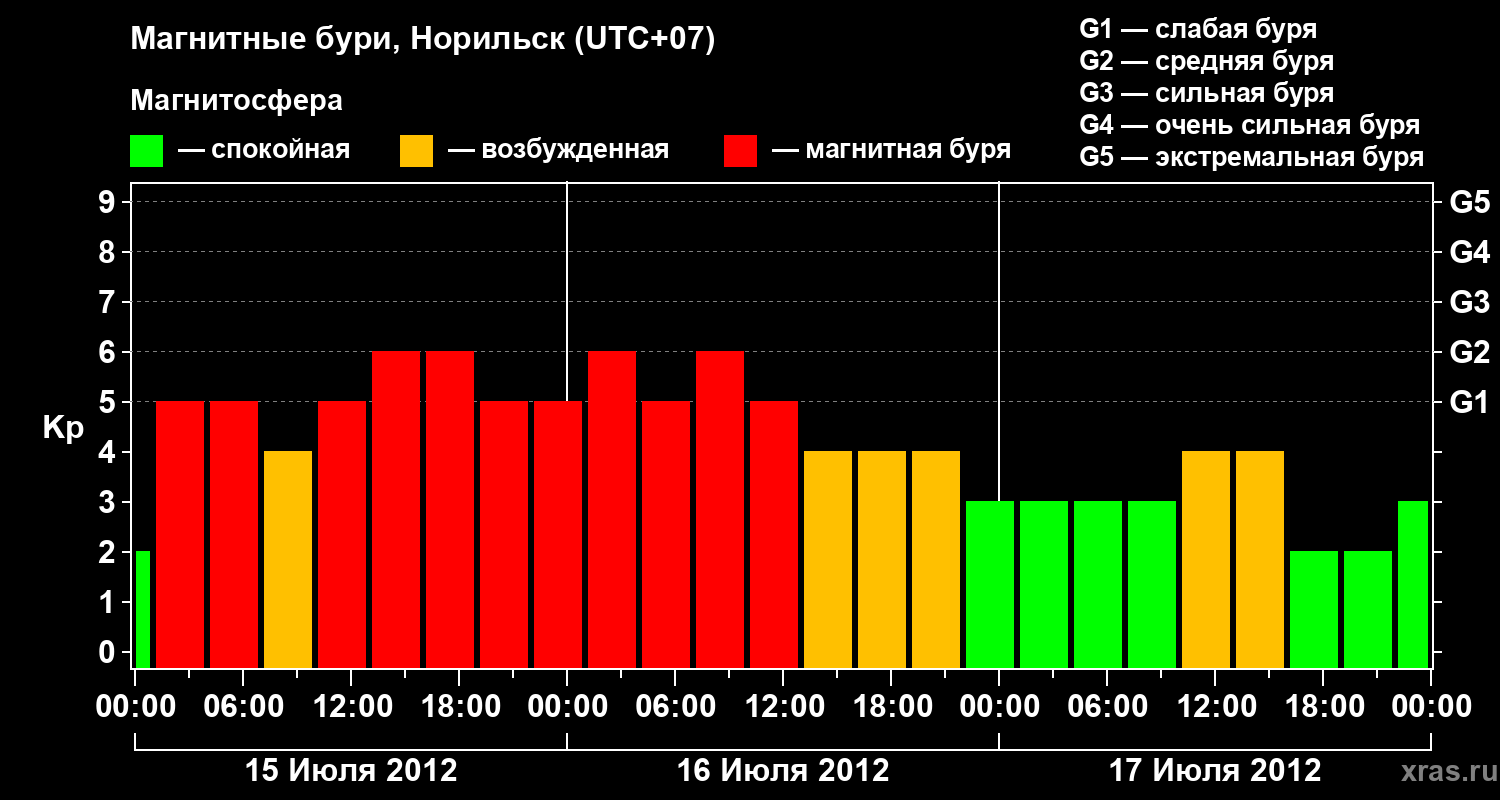This screenshot has width=1500, height=800.
Task: Click the '— спокойная' legend label
Action: click(x=264, y=151)
